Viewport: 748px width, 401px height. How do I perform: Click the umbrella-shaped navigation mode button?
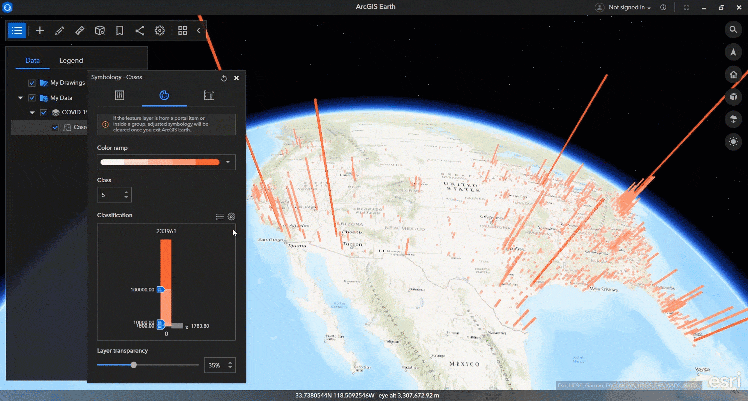(x=733, y=119)
